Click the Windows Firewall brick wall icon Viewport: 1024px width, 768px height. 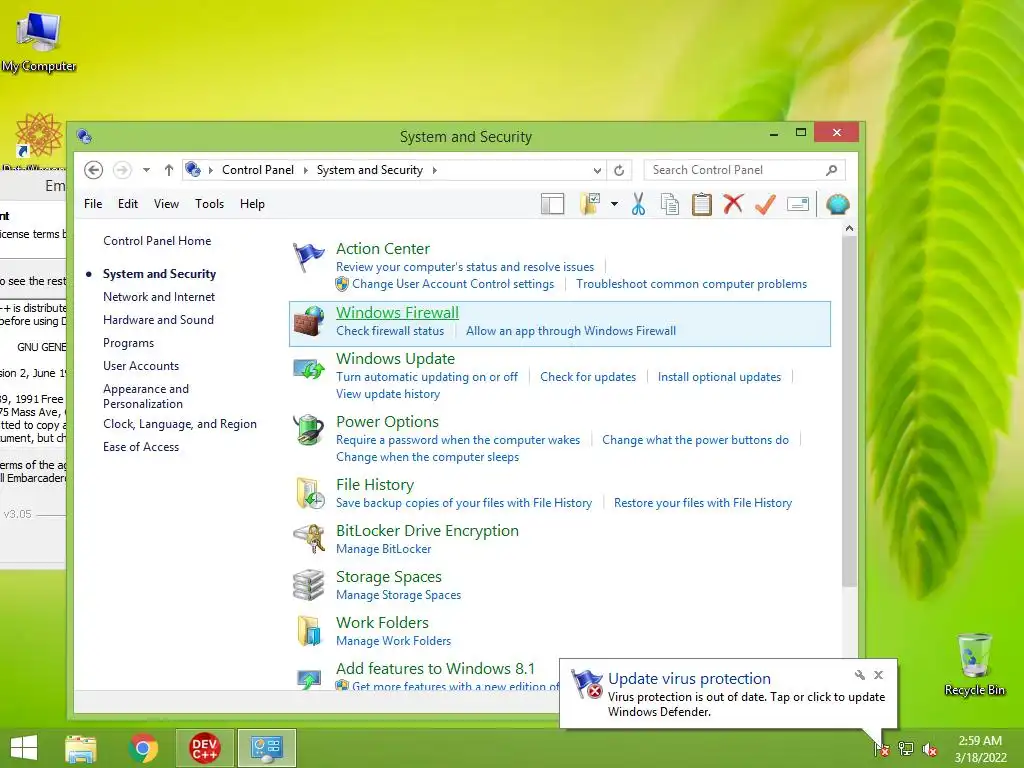tap(308, 321)
